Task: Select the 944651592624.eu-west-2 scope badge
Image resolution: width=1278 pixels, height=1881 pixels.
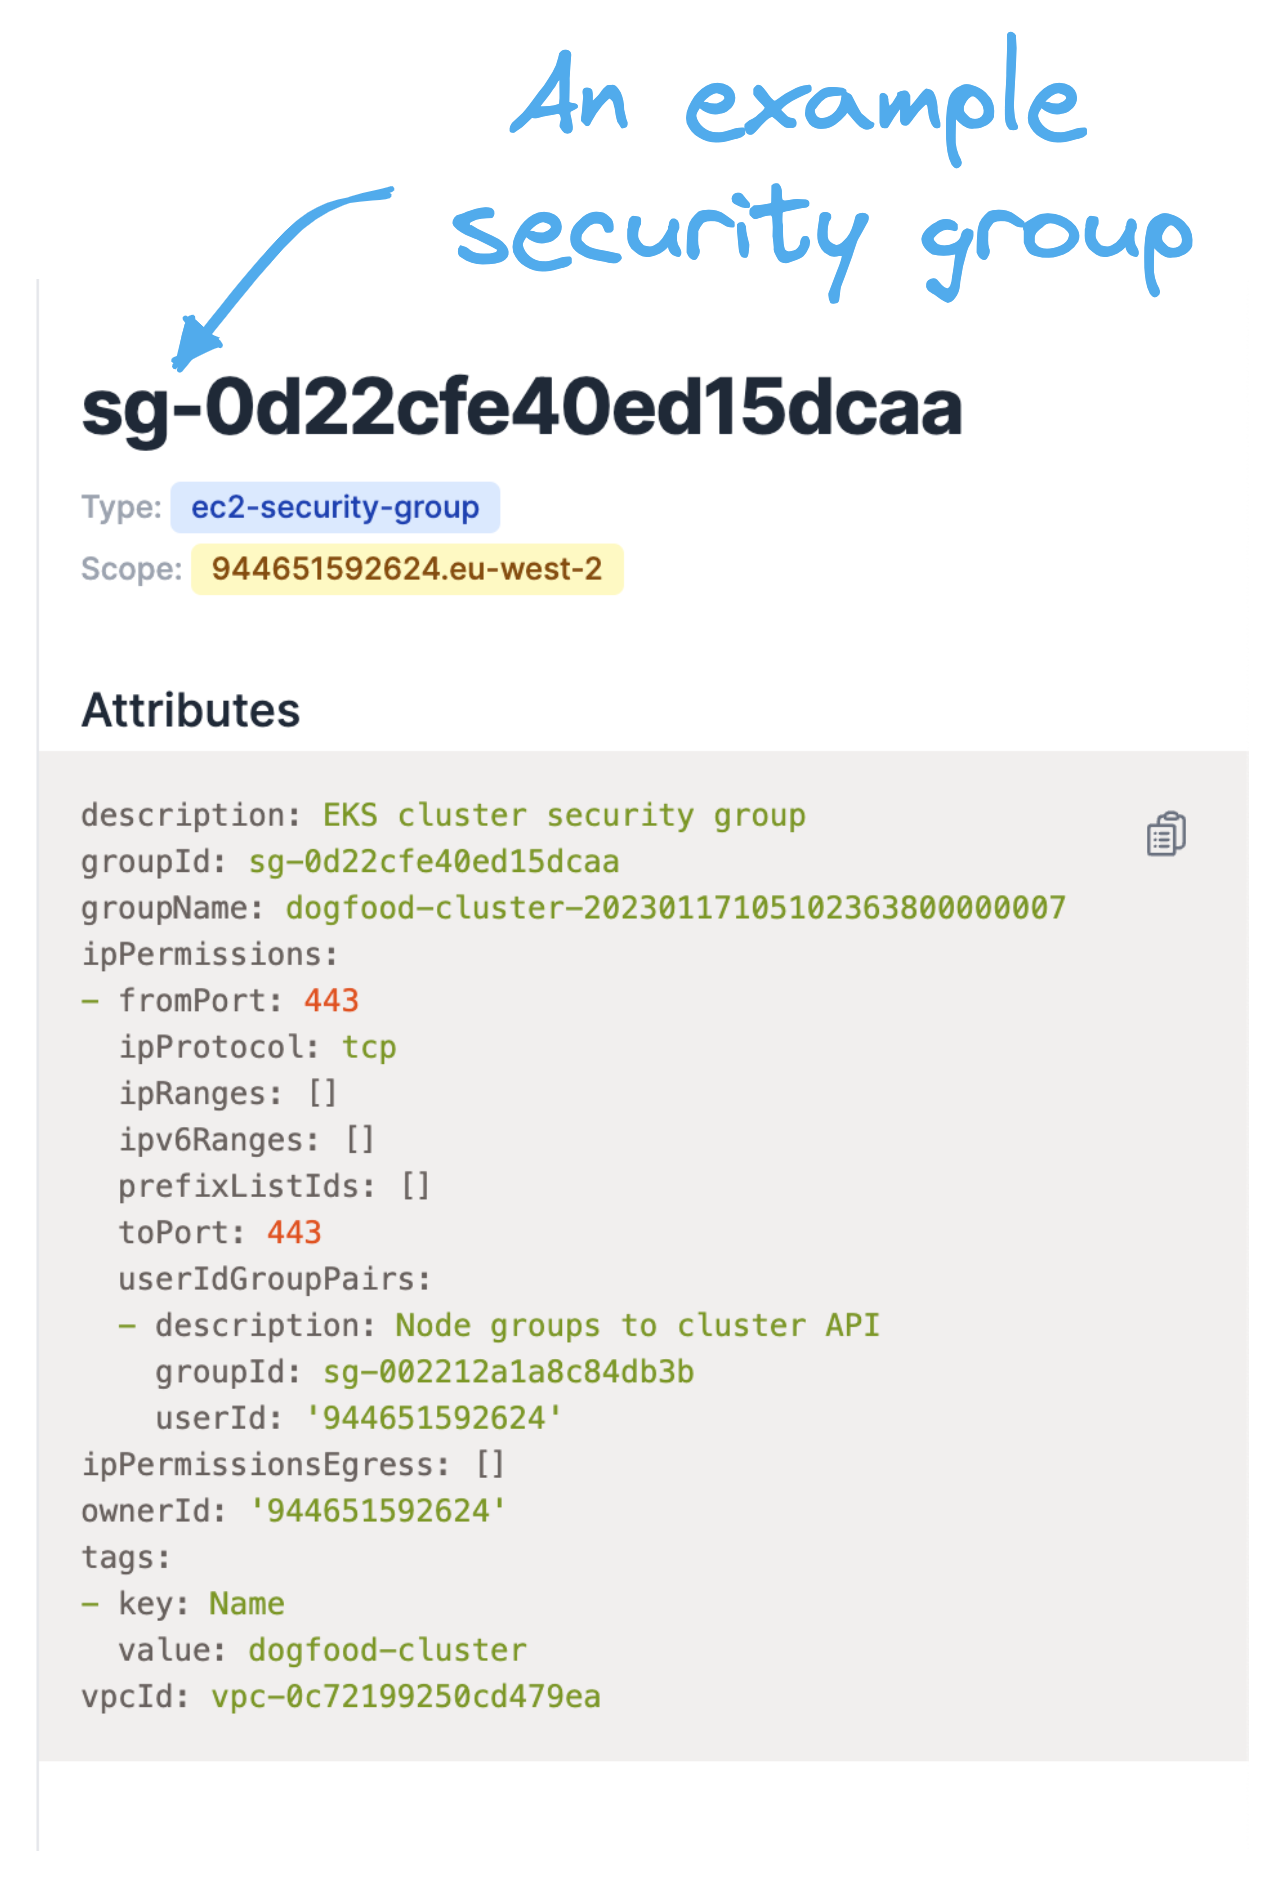Action: click(x=407, y=569)
